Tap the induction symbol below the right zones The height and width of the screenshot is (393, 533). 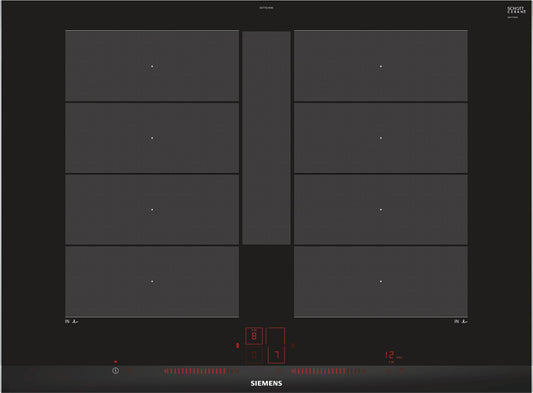461,321
